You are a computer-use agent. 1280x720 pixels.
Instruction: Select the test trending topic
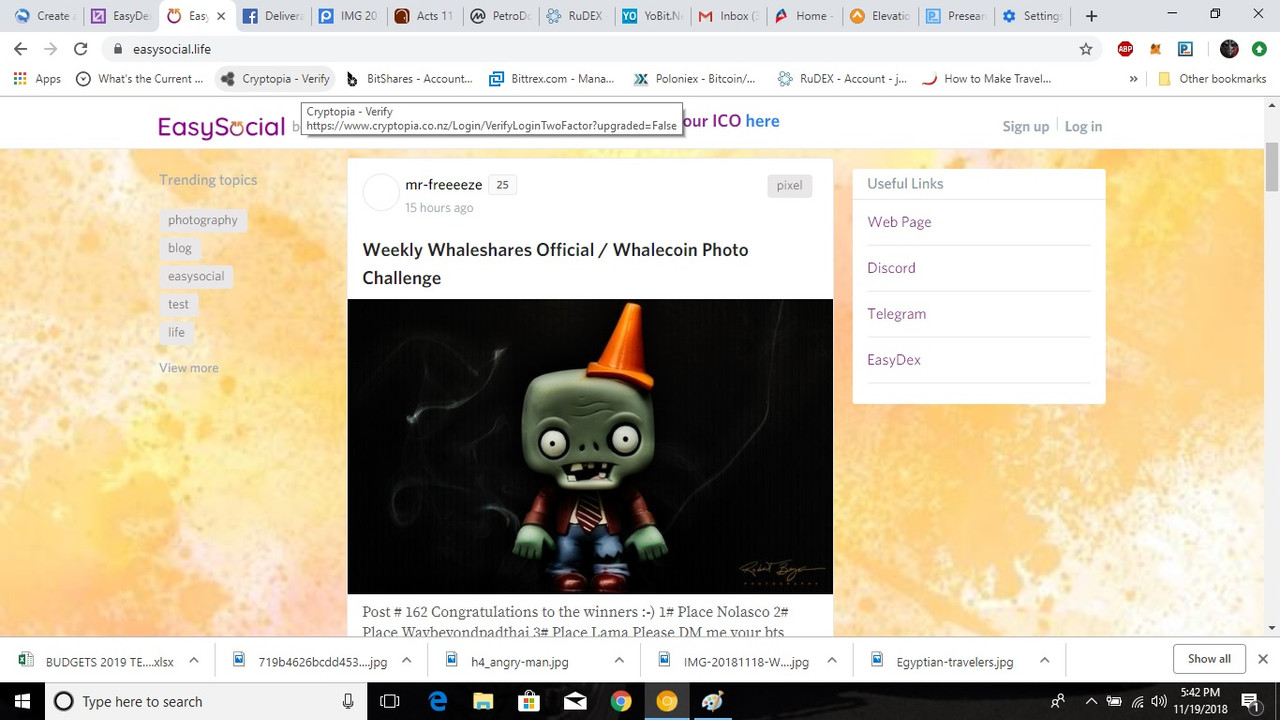pyautogui.click(x=178, y=304)
